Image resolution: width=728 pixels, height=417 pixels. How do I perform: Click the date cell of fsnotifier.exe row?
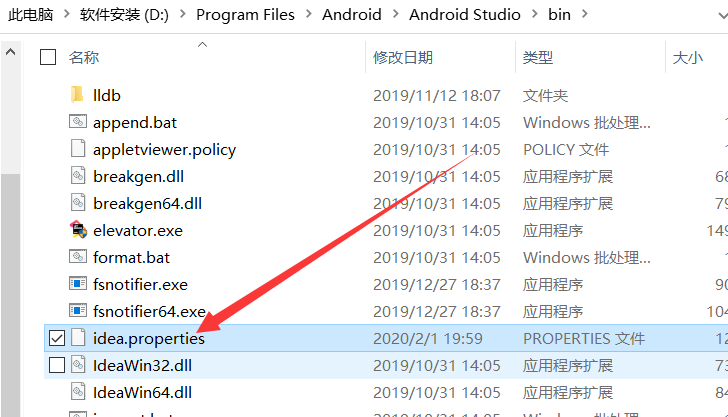(x=436, y=284)
